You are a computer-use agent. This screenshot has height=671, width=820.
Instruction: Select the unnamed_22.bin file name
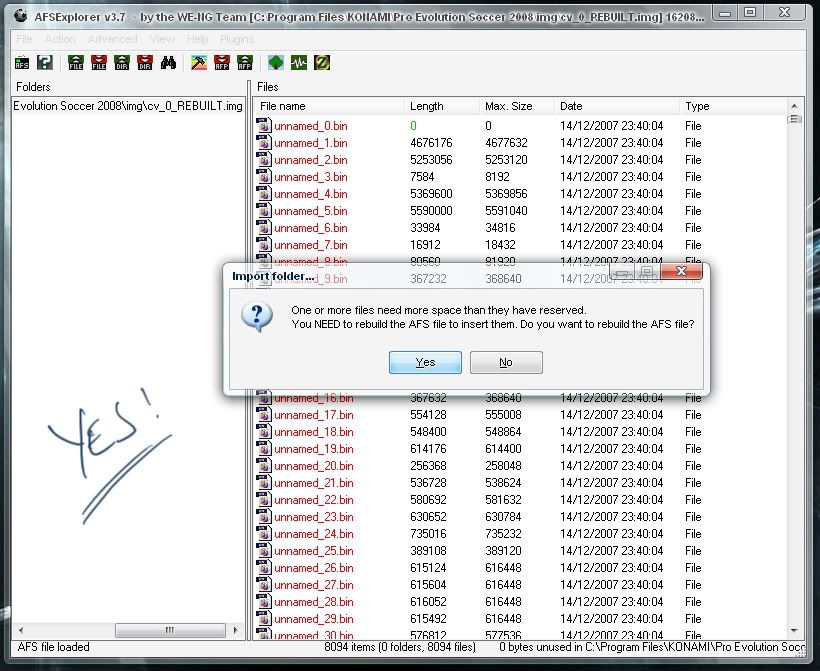314,500
